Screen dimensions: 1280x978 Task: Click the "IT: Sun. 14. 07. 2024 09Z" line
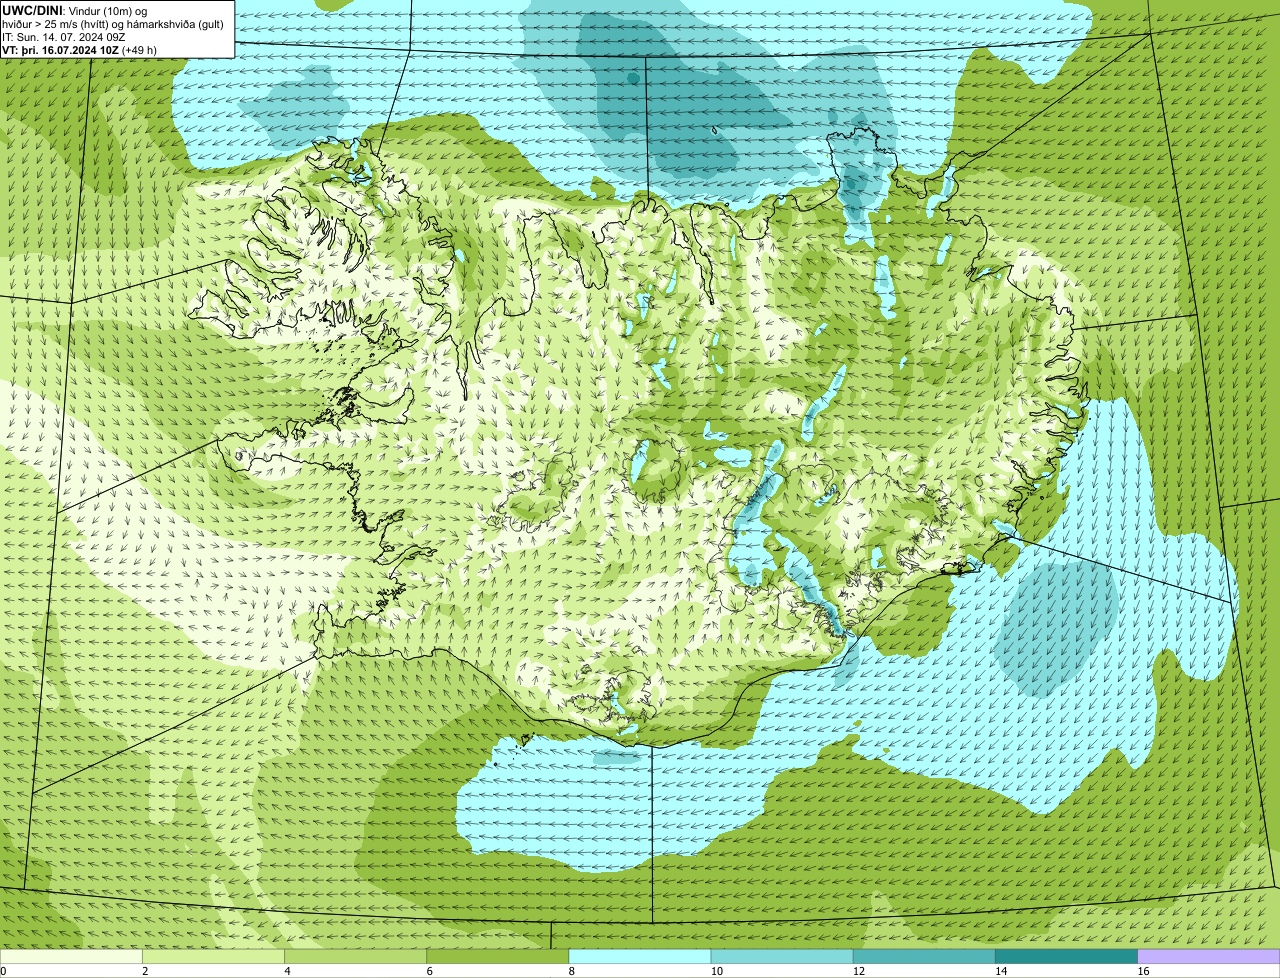tap(64, 37)
